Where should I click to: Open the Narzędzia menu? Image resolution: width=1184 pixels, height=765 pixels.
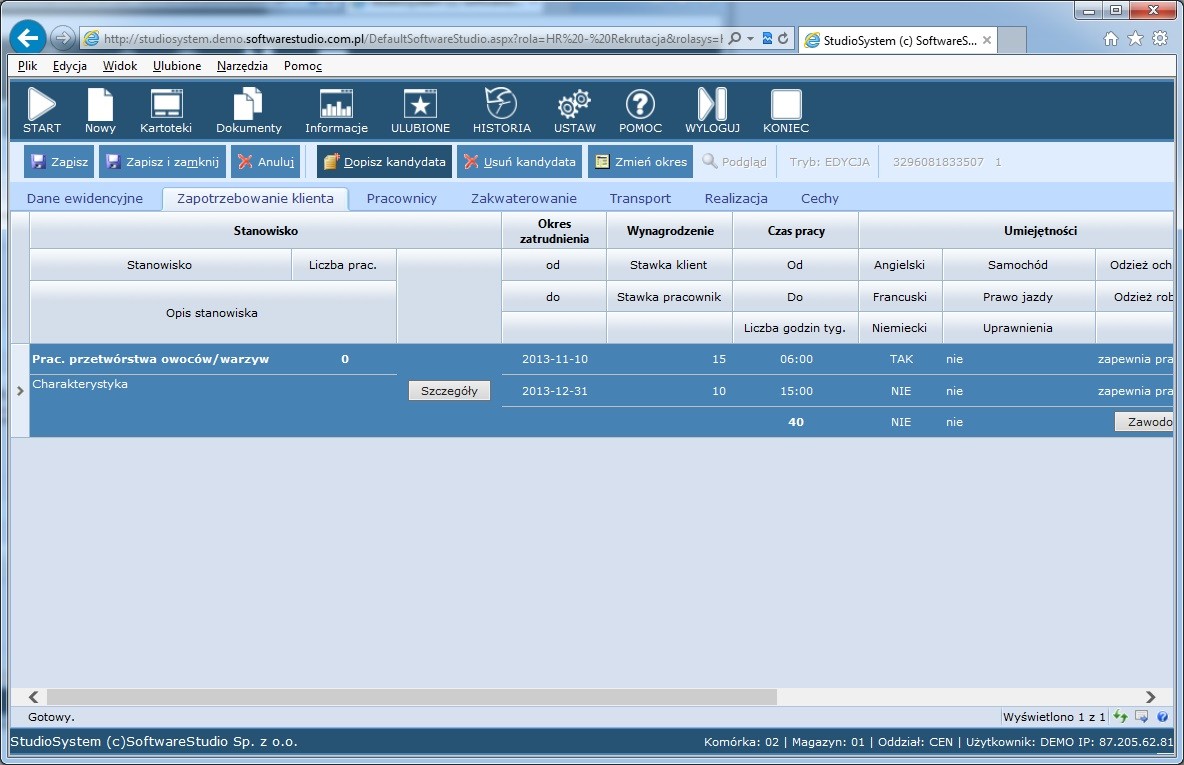pos(242,66)
